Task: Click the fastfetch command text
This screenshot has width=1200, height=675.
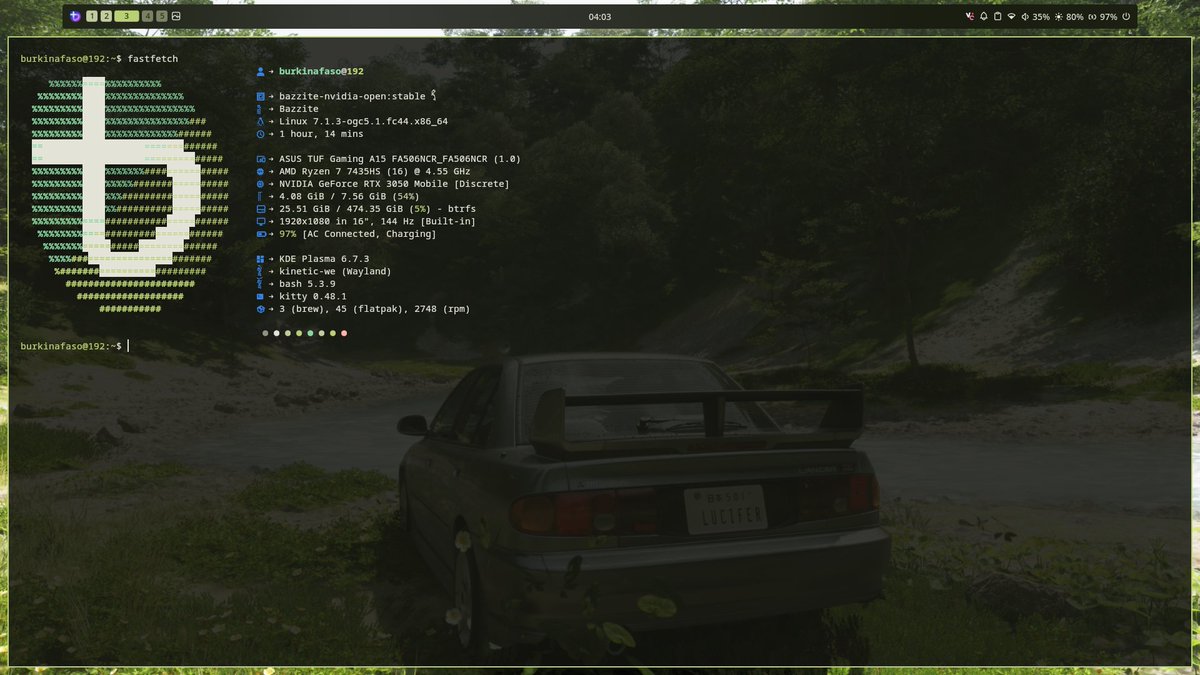Action: [153, 59]
